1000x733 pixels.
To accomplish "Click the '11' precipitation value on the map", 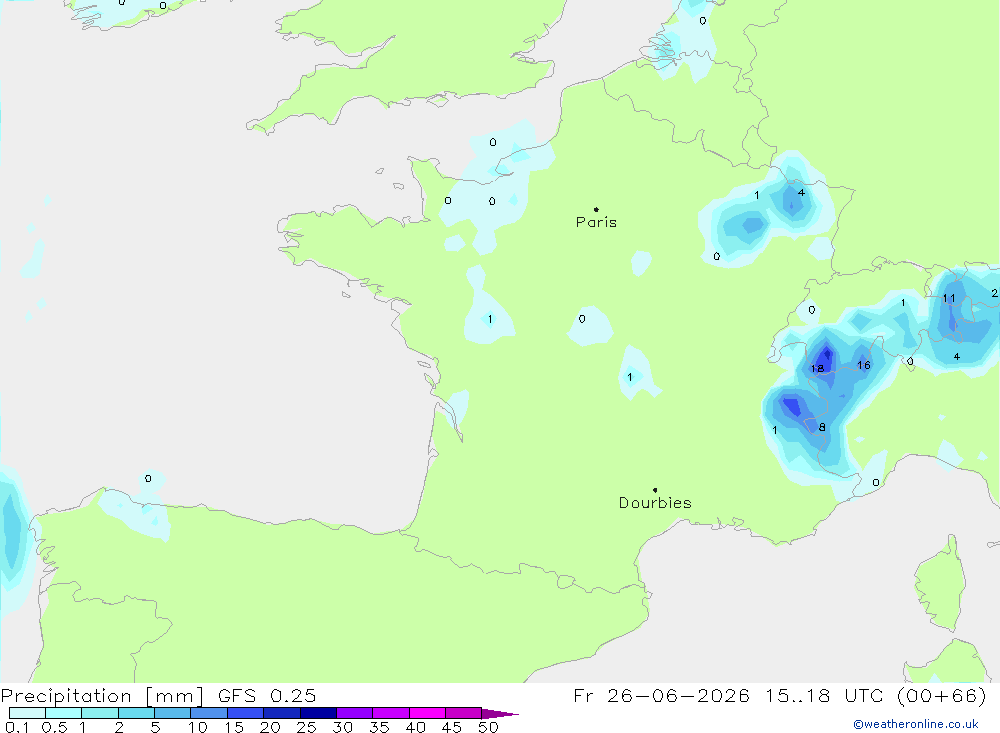I will point(949,298).
